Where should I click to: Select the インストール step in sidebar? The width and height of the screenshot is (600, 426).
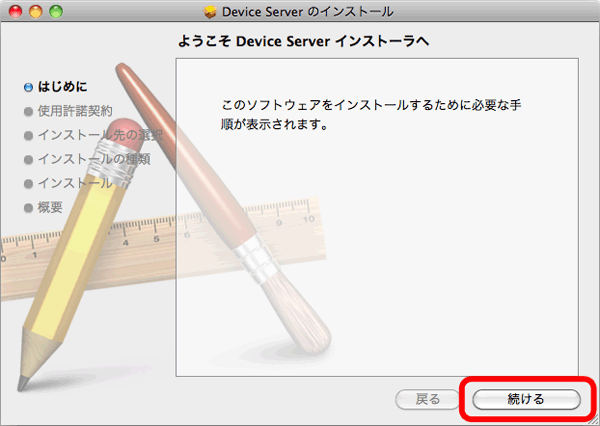click(75, 183)
